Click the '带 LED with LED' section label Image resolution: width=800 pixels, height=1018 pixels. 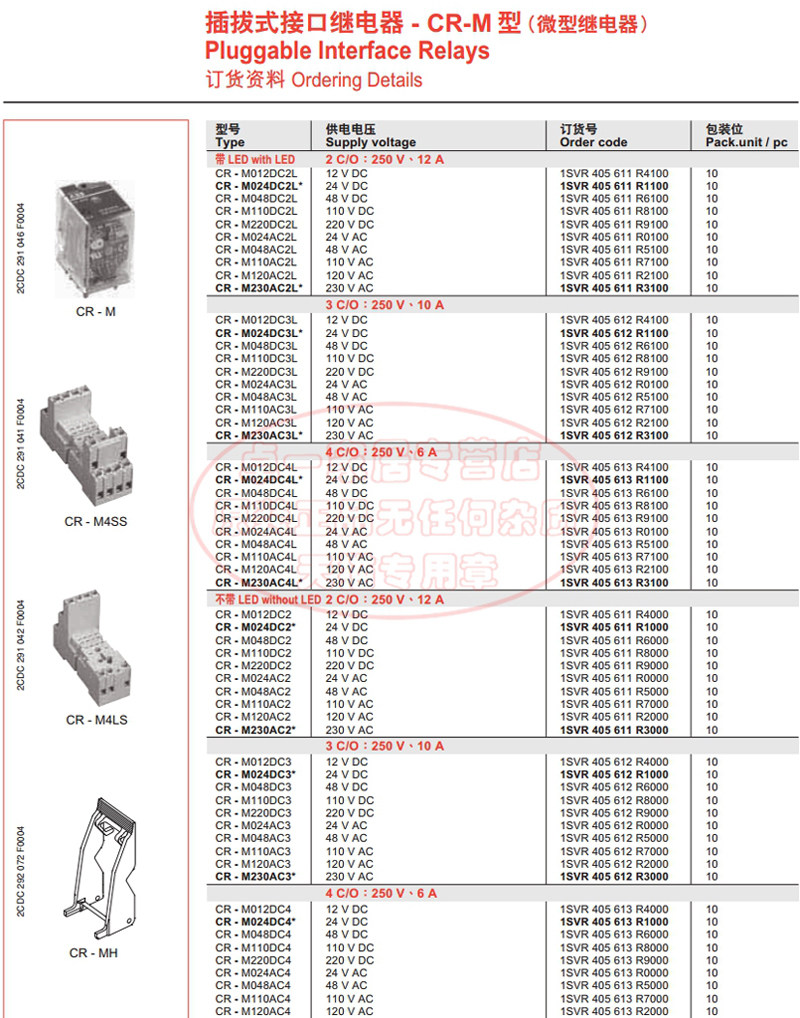[255, 160]
